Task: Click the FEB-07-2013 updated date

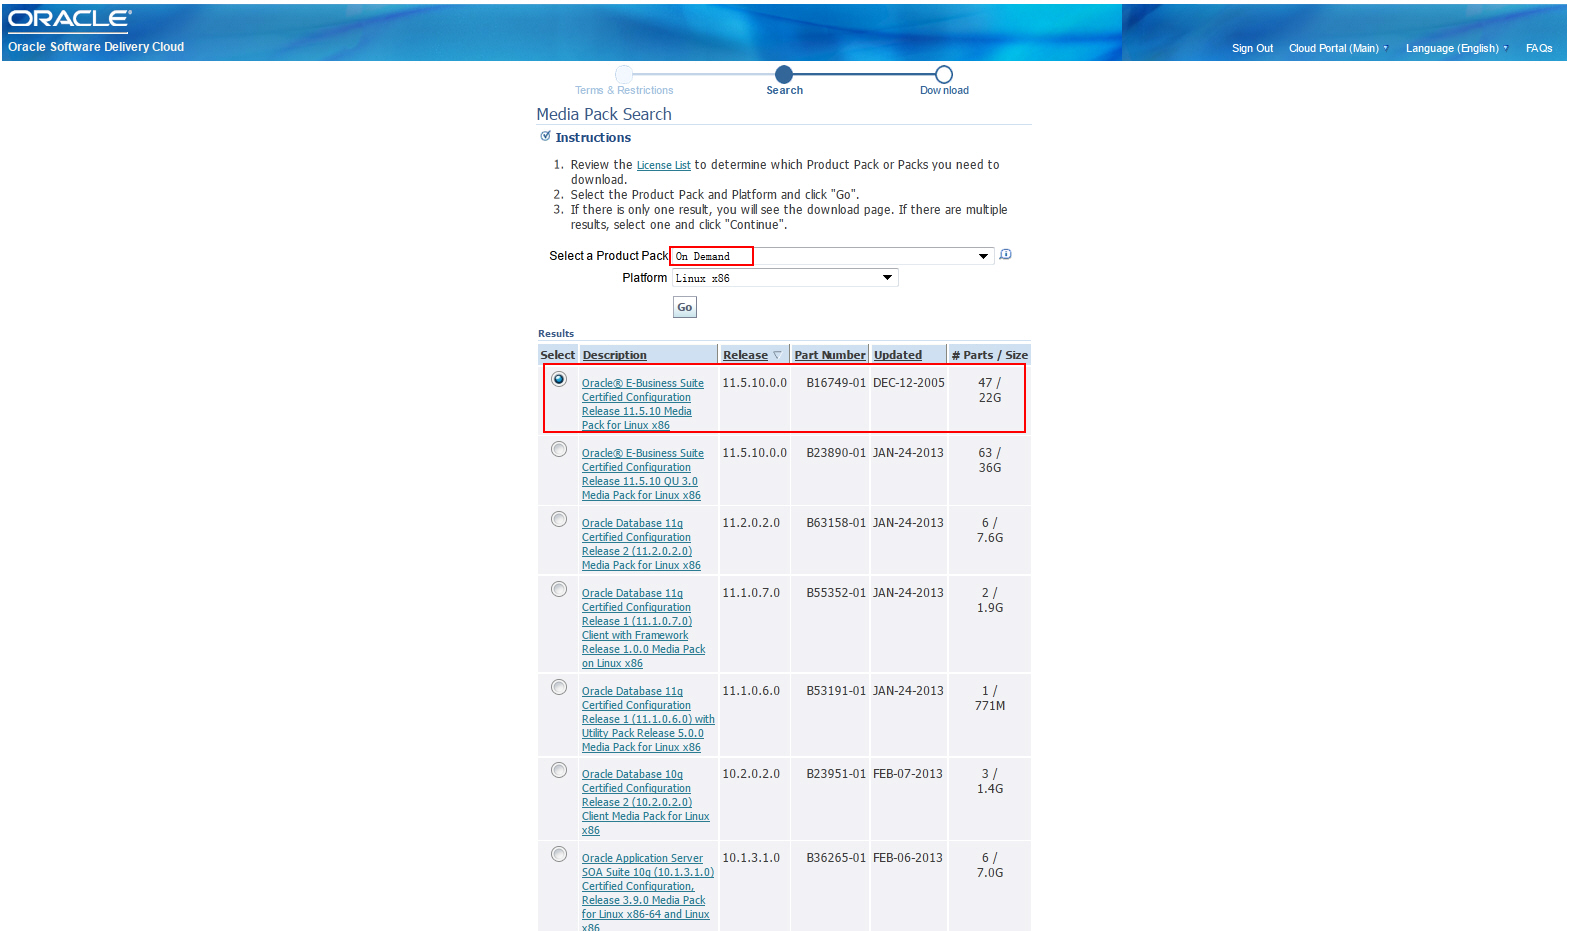Action: click(x=908, y=774)
